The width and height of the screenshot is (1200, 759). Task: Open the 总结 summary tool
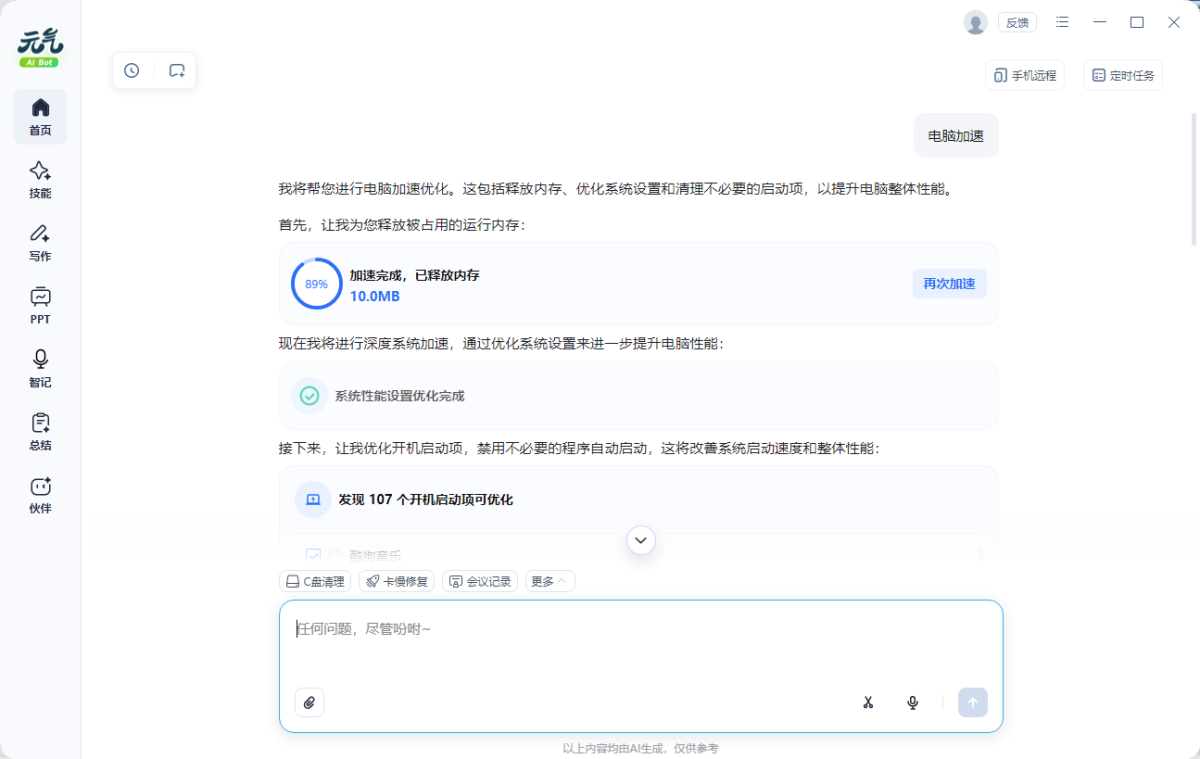coord(40,431)
